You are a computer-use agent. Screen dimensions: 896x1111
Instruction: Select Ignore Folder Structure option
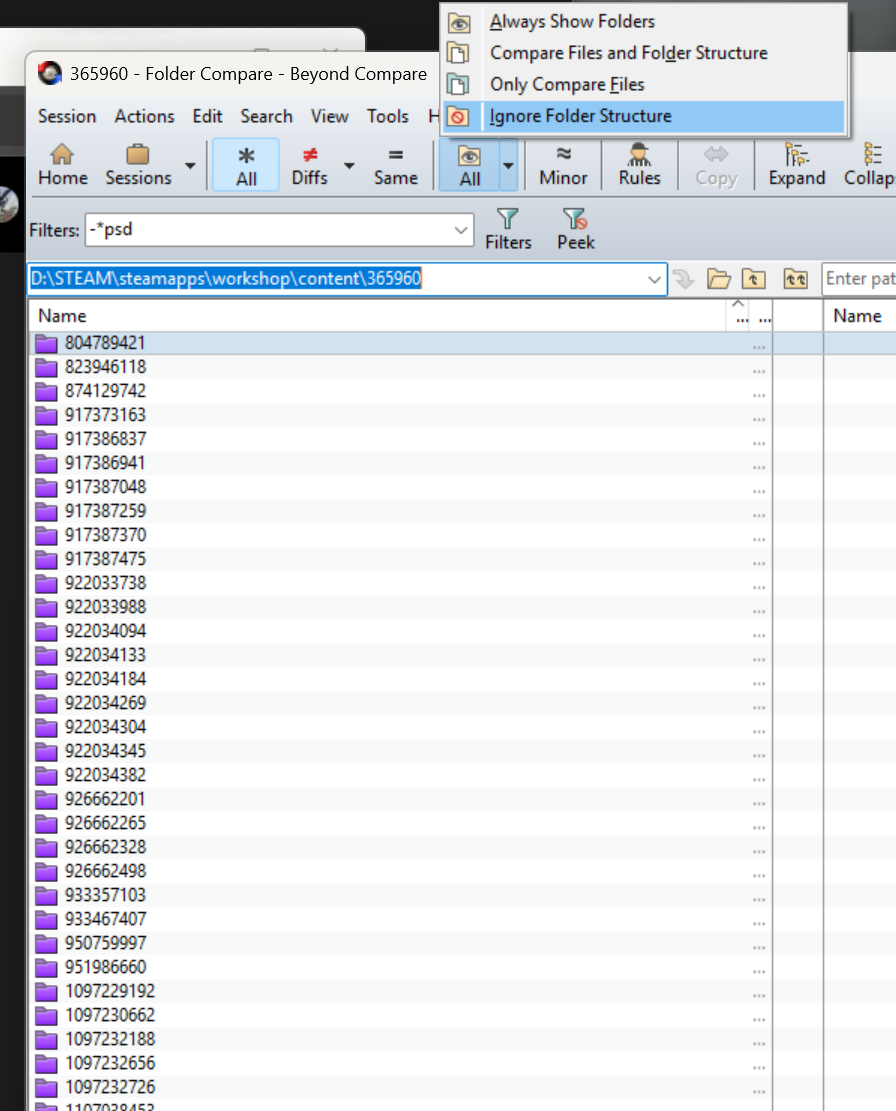(x=644, y=116)
